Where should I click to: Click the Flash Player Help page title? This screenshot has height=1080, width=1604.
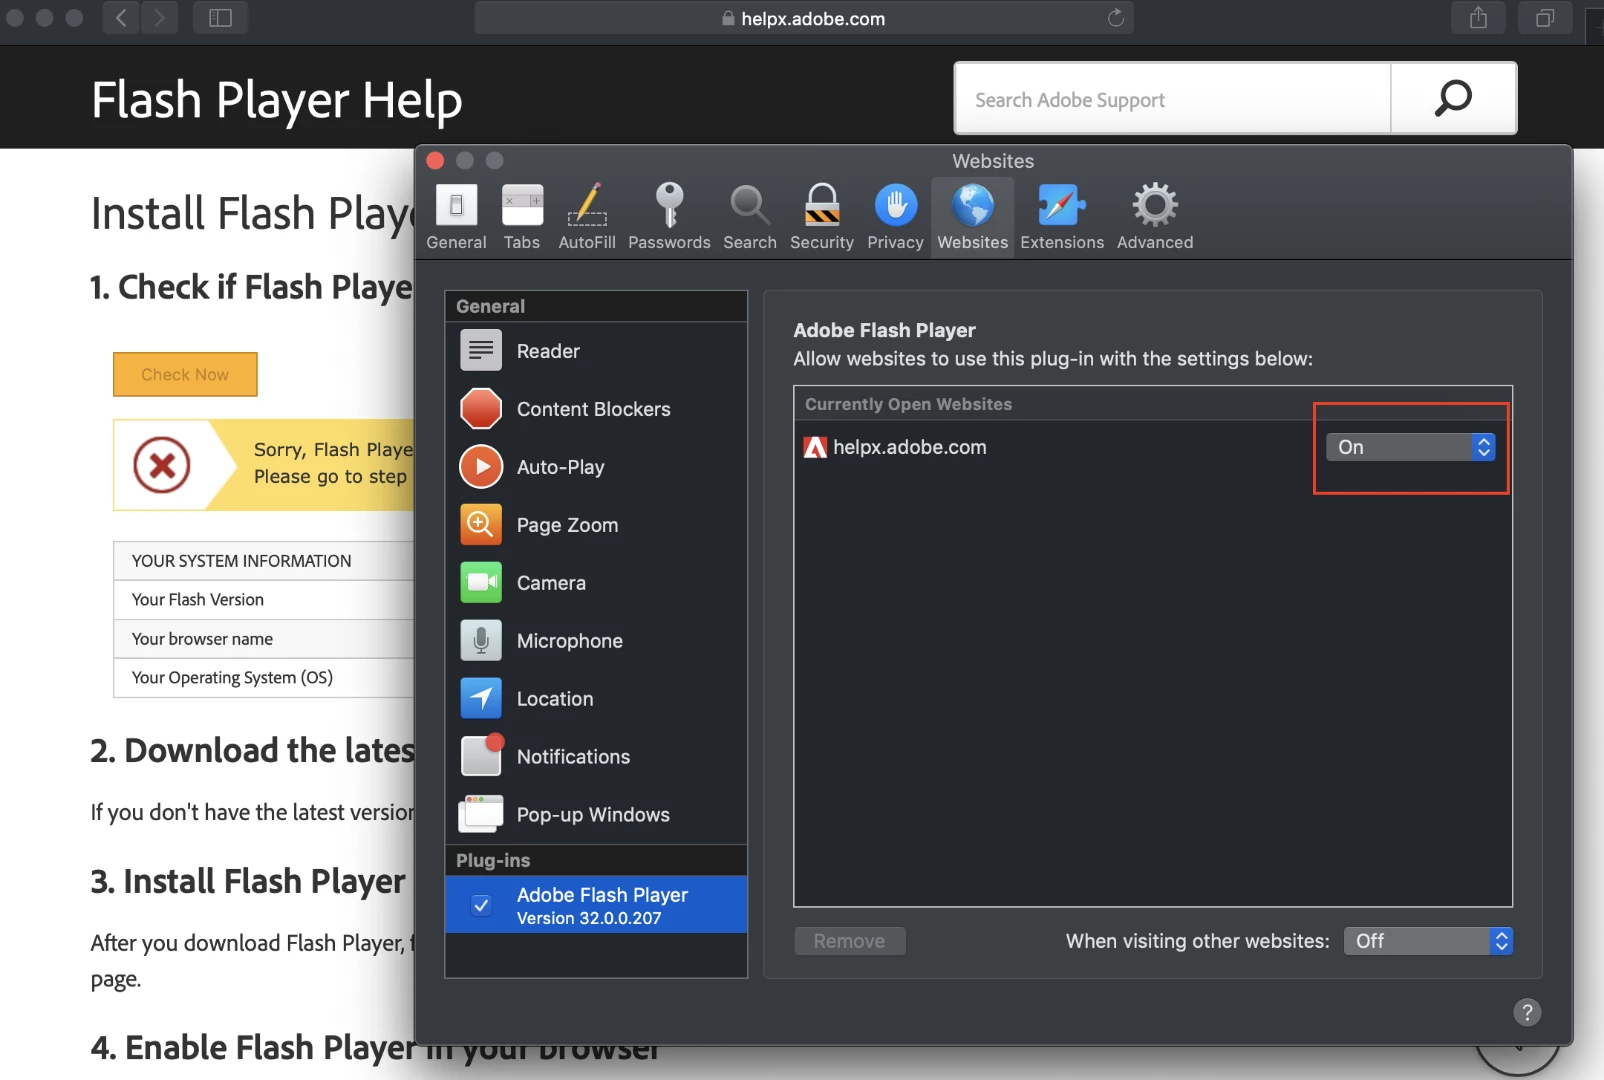pyautogui.click(x=276, y=100)
